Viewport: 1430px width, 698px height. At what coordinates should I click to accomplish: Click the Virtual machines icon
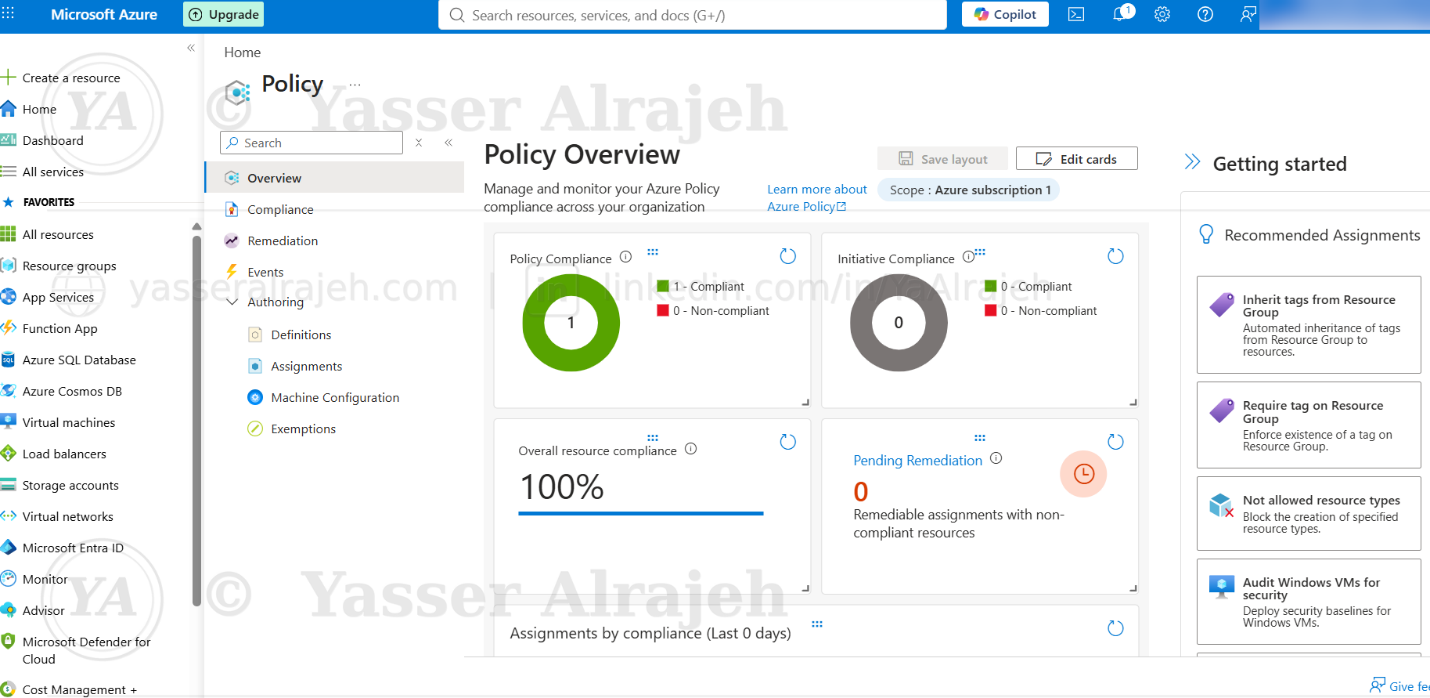(8, 422)
